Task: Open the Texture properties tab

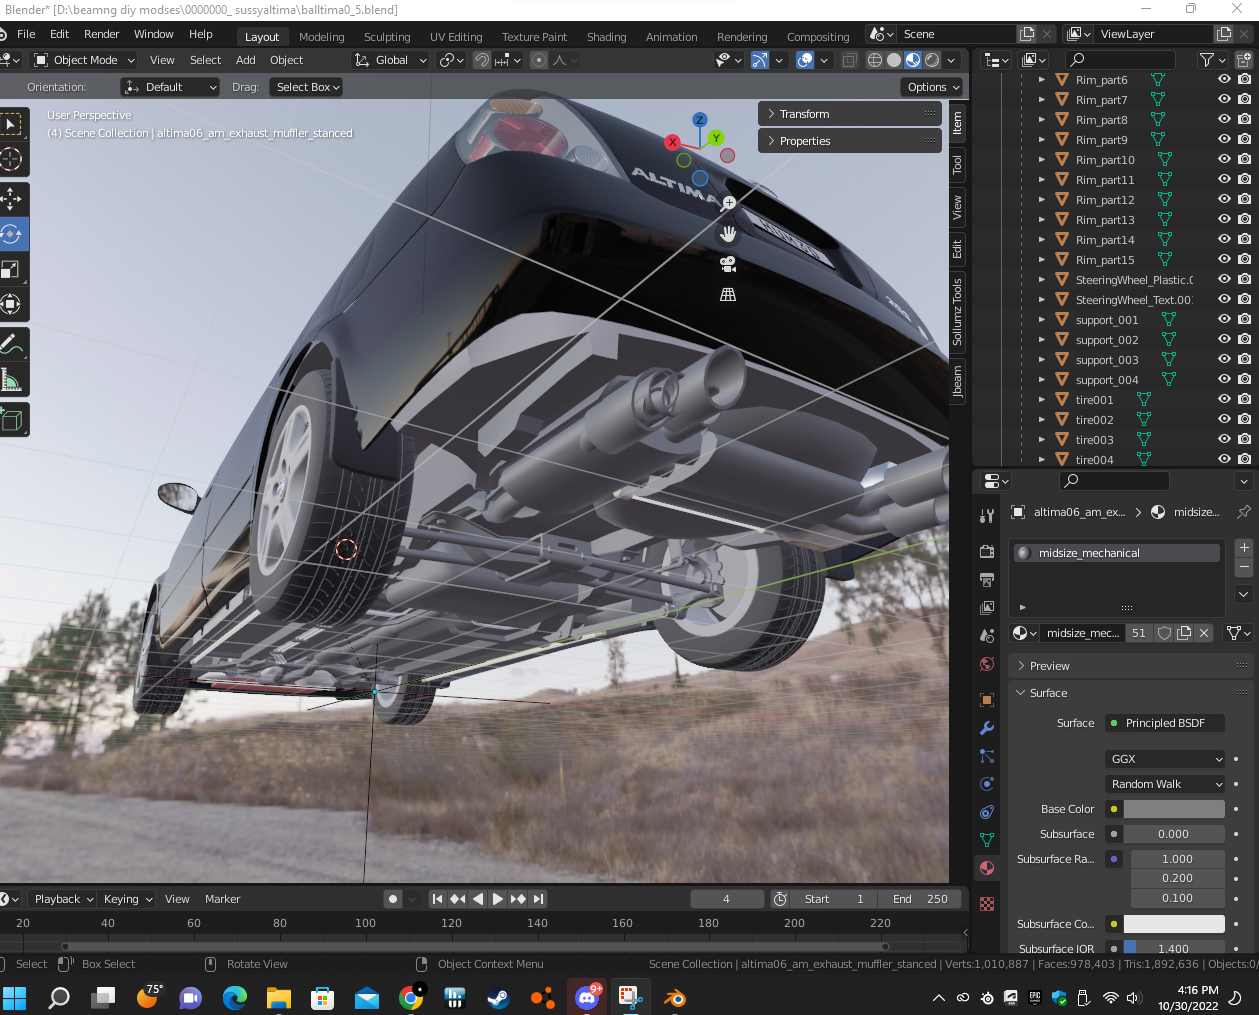Action: [x=987, y=904]
